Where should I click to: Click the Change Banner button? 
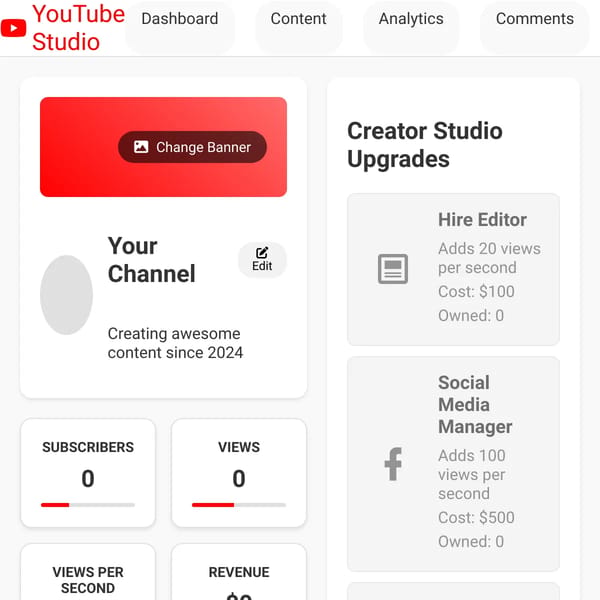point(192,147)
